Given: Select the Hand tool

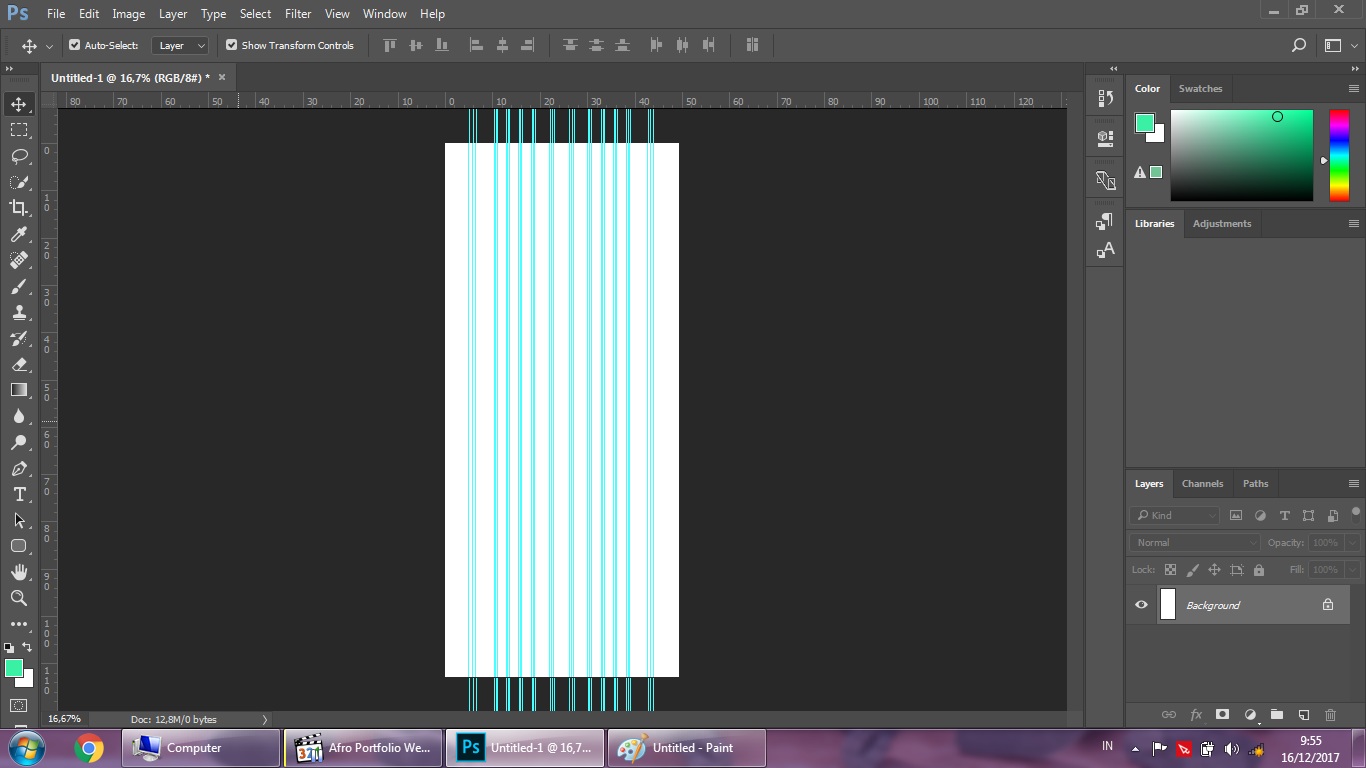Looking at the screenshot, I should coord(20,572).
